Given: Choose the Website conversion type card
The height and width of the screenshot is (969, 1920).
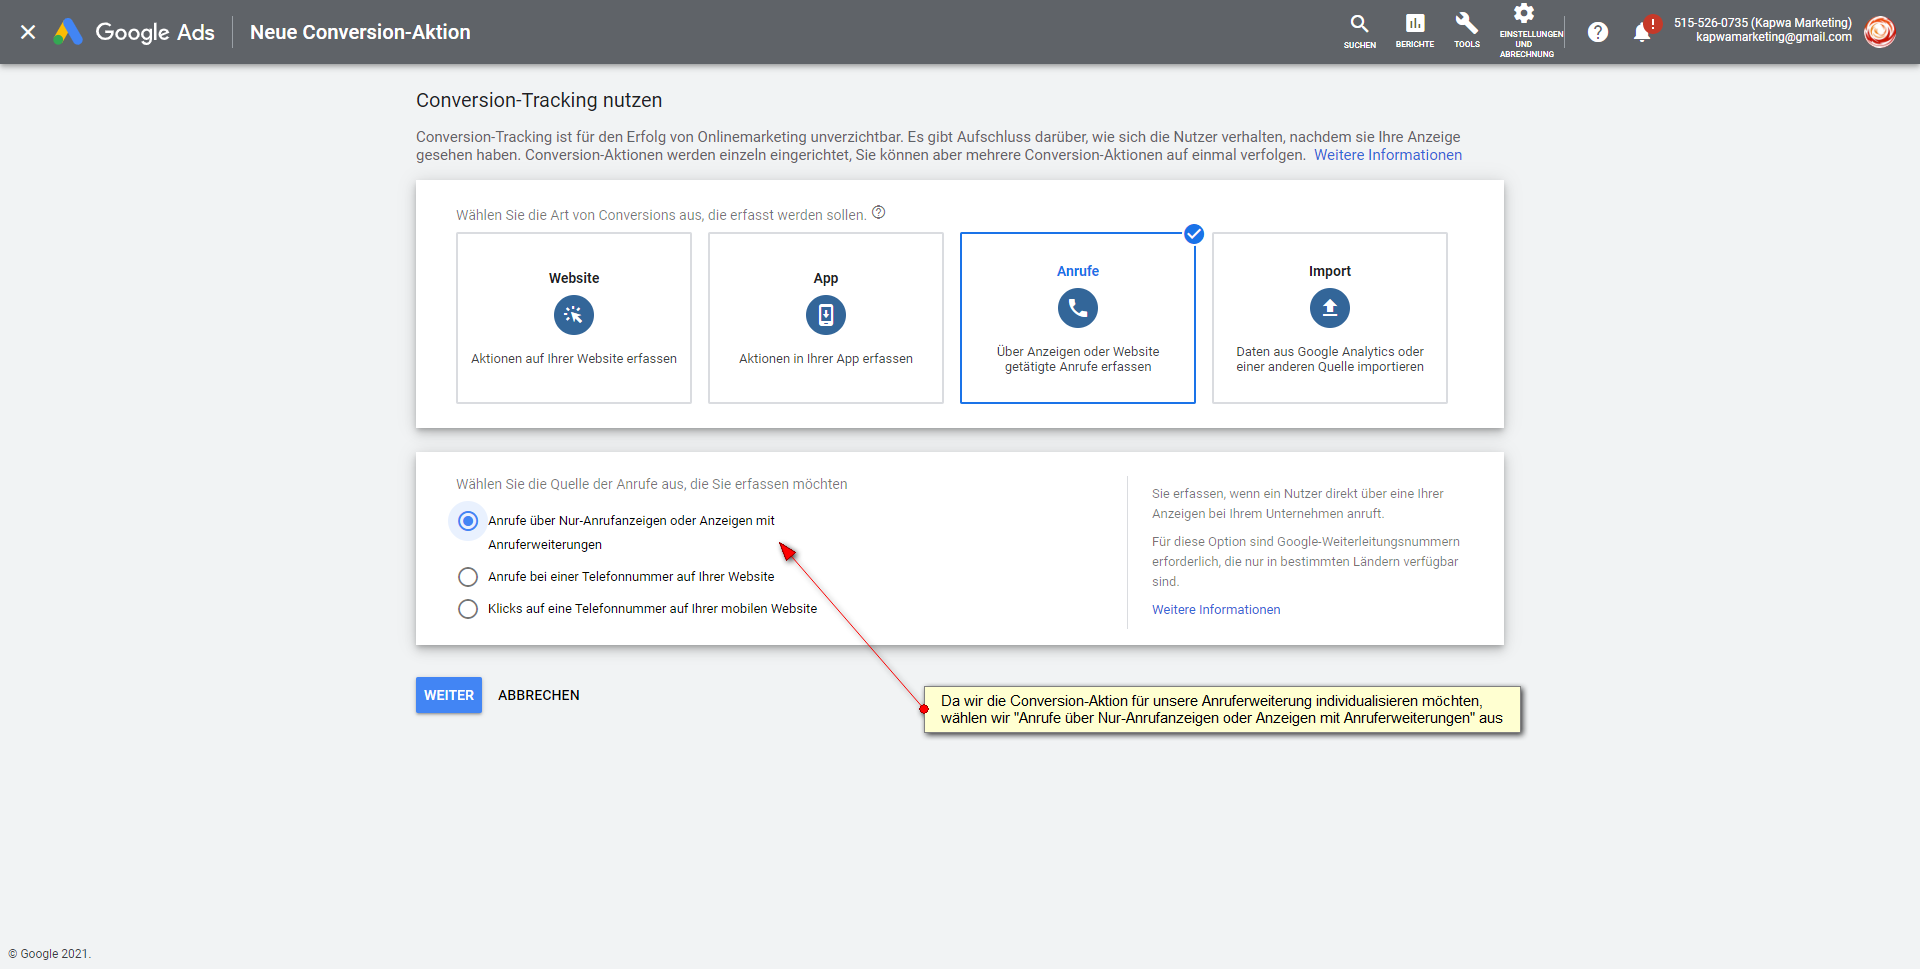Looking at the screenshot, I should pos(574,318).
